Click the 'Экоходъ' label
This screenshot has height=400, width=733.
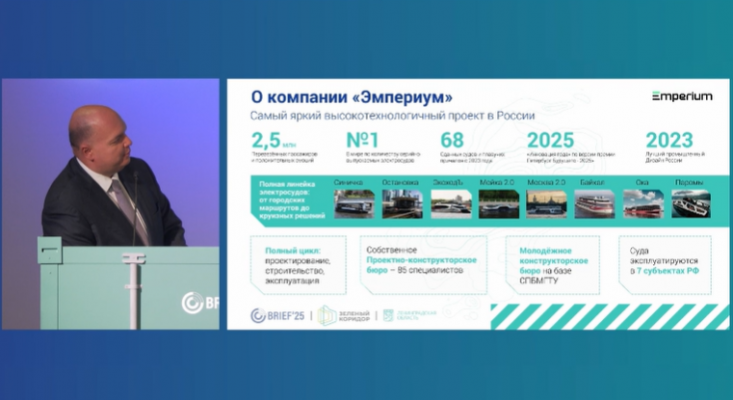click(448, 182)
